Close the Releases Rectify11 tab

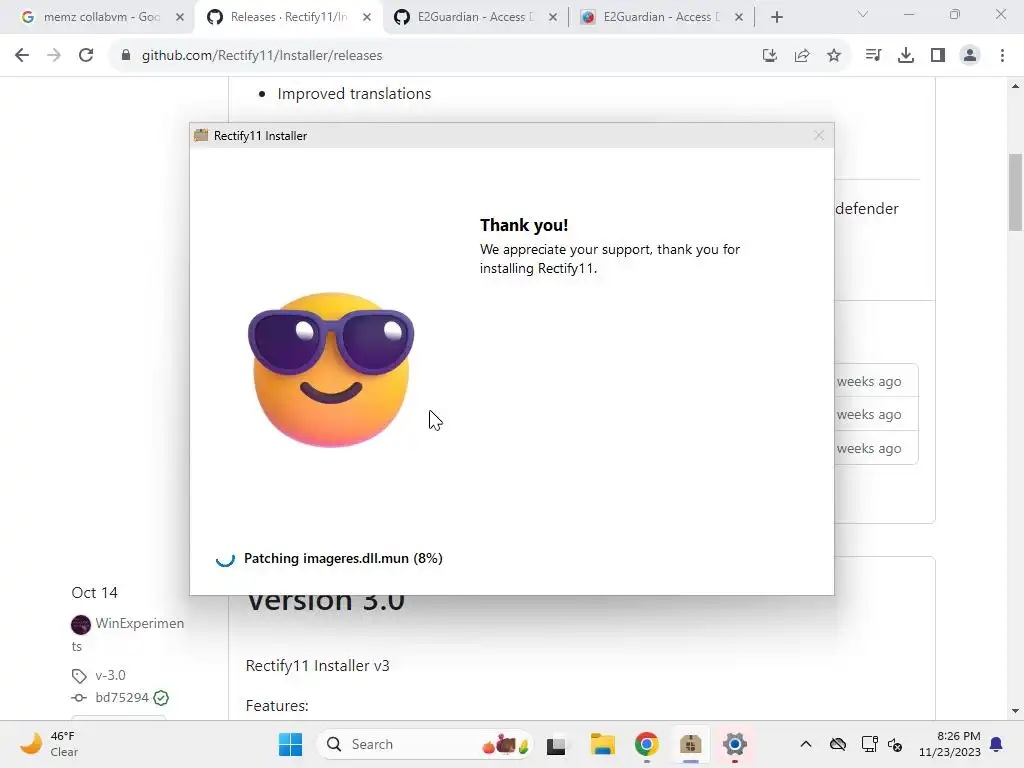coord(366,17)
